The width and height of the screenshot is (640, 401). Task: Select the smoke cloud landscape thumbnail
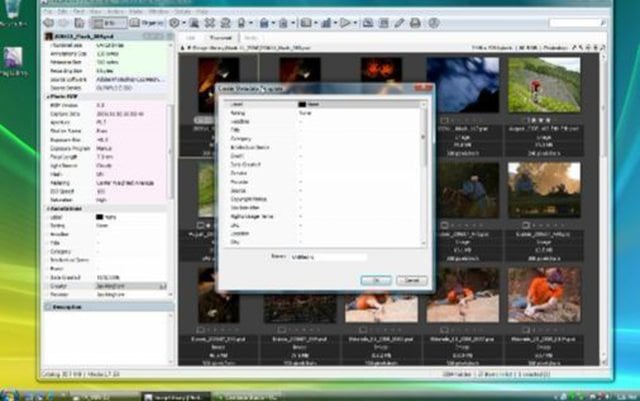pos(544,190)
